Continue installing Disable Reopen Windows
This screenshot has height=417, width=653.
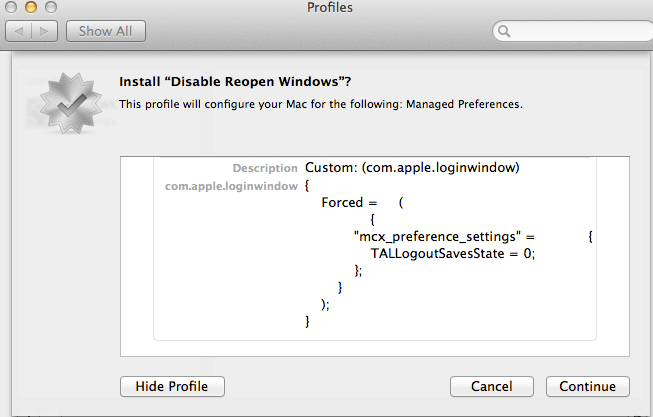(x=588, y=387)
